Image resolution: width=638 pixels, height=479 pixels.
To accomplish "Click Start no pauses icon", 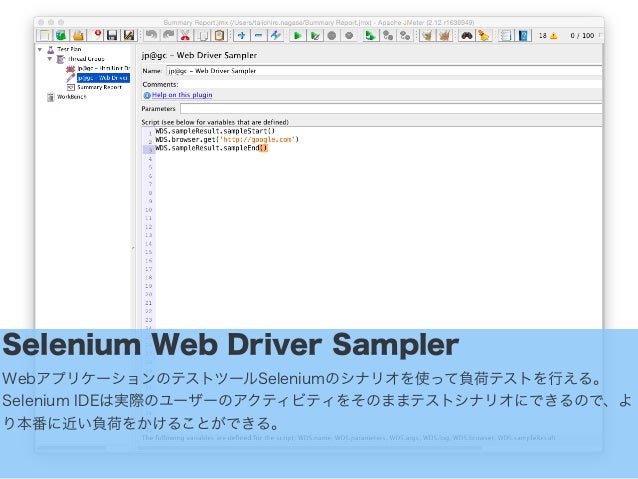I will pos(315,36).
